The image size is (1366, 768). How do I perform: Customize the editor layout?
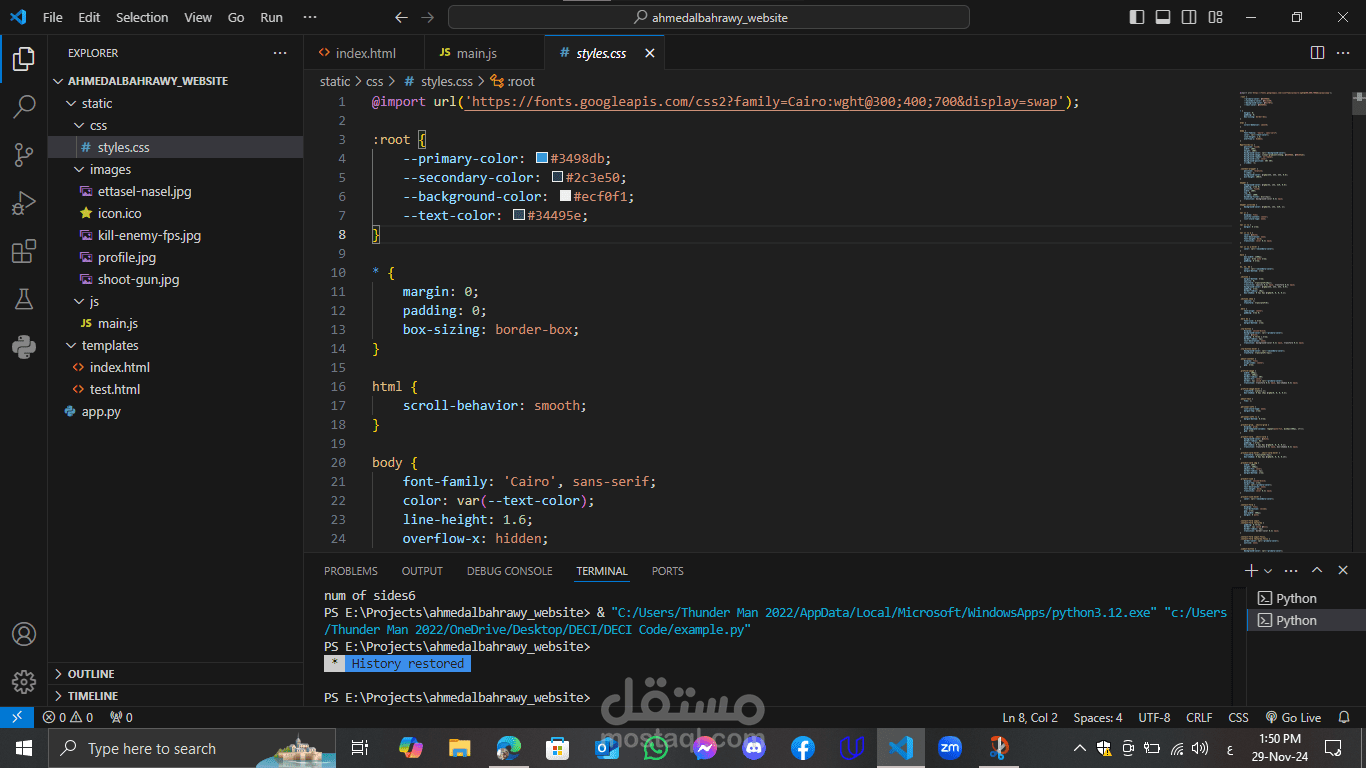pyautogui.click(x=1215, y=17)
